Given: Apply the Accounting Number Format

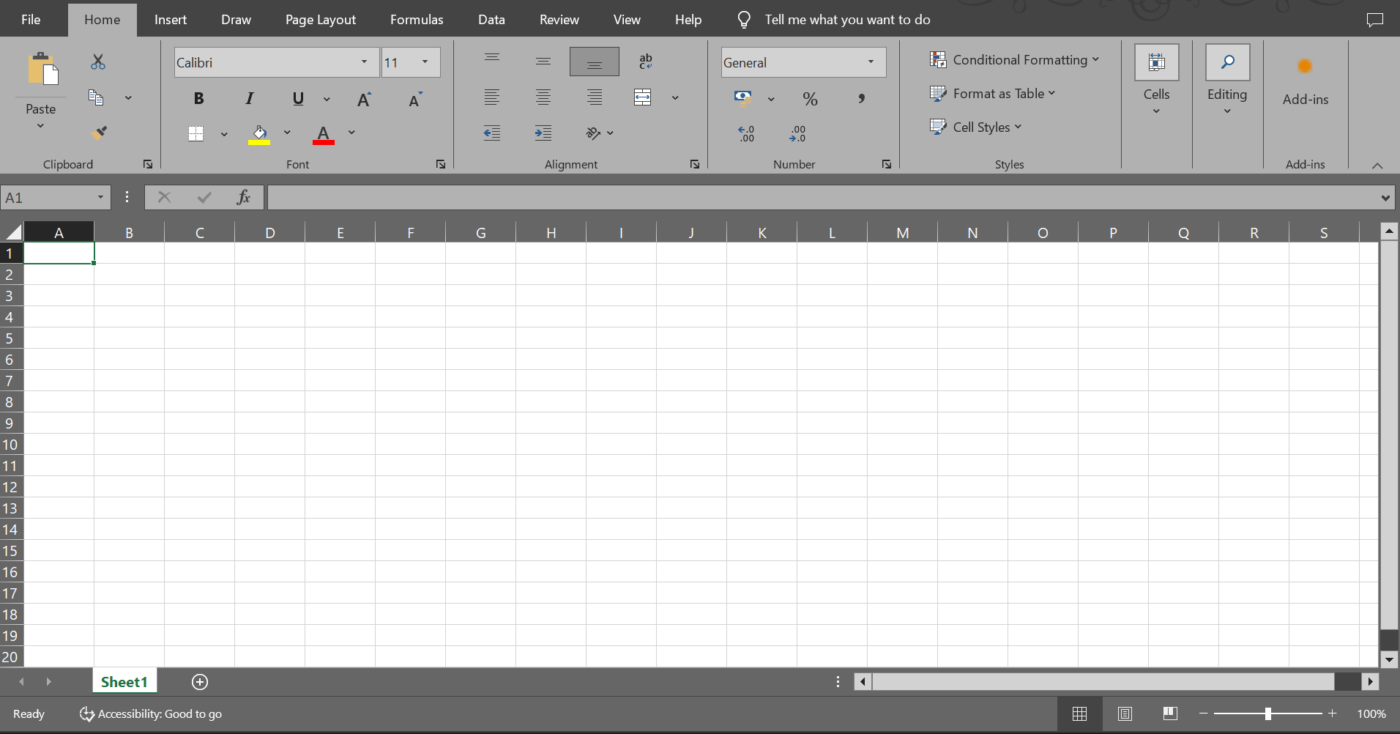Looking at the screenshot, I should 742,98.
